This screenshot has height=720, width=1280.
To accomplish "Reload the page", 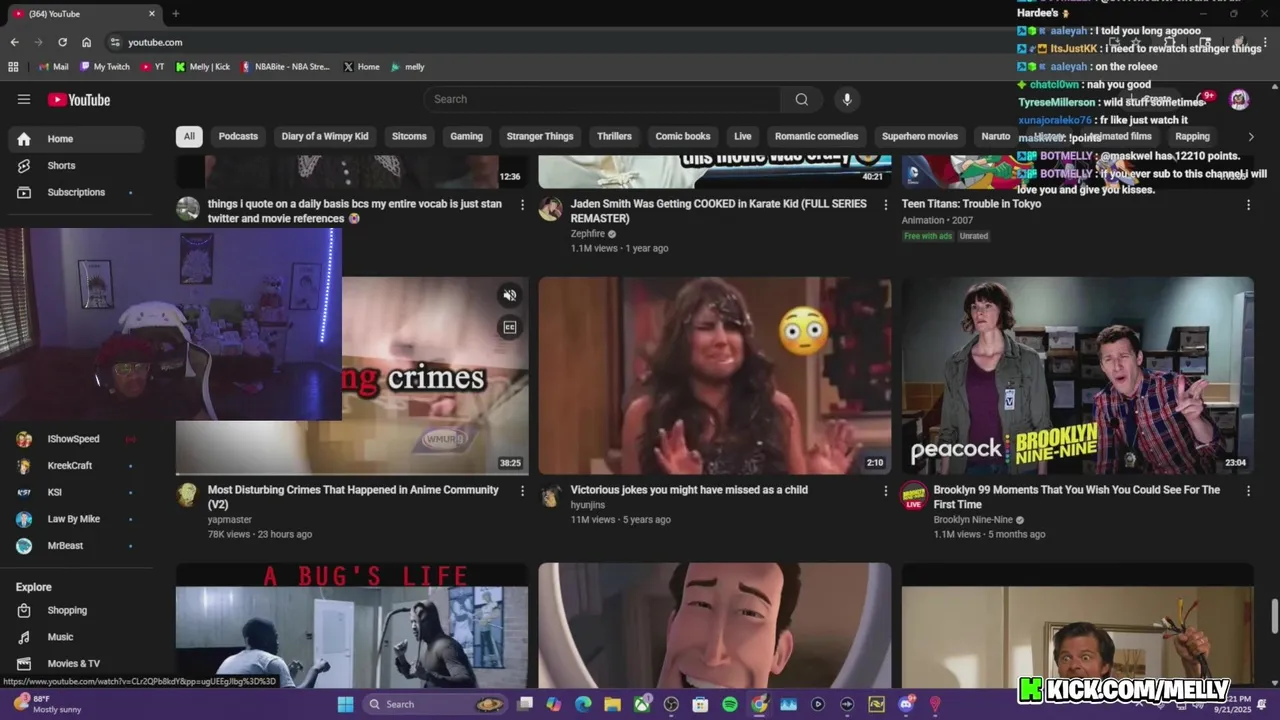I will coord(62,42).
